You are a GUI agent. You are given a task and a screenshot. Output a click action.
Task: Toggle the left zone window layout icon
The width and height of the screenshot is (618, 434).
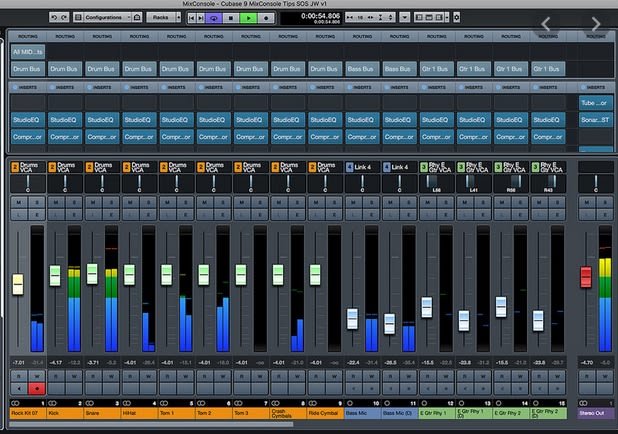coord(419,17)
